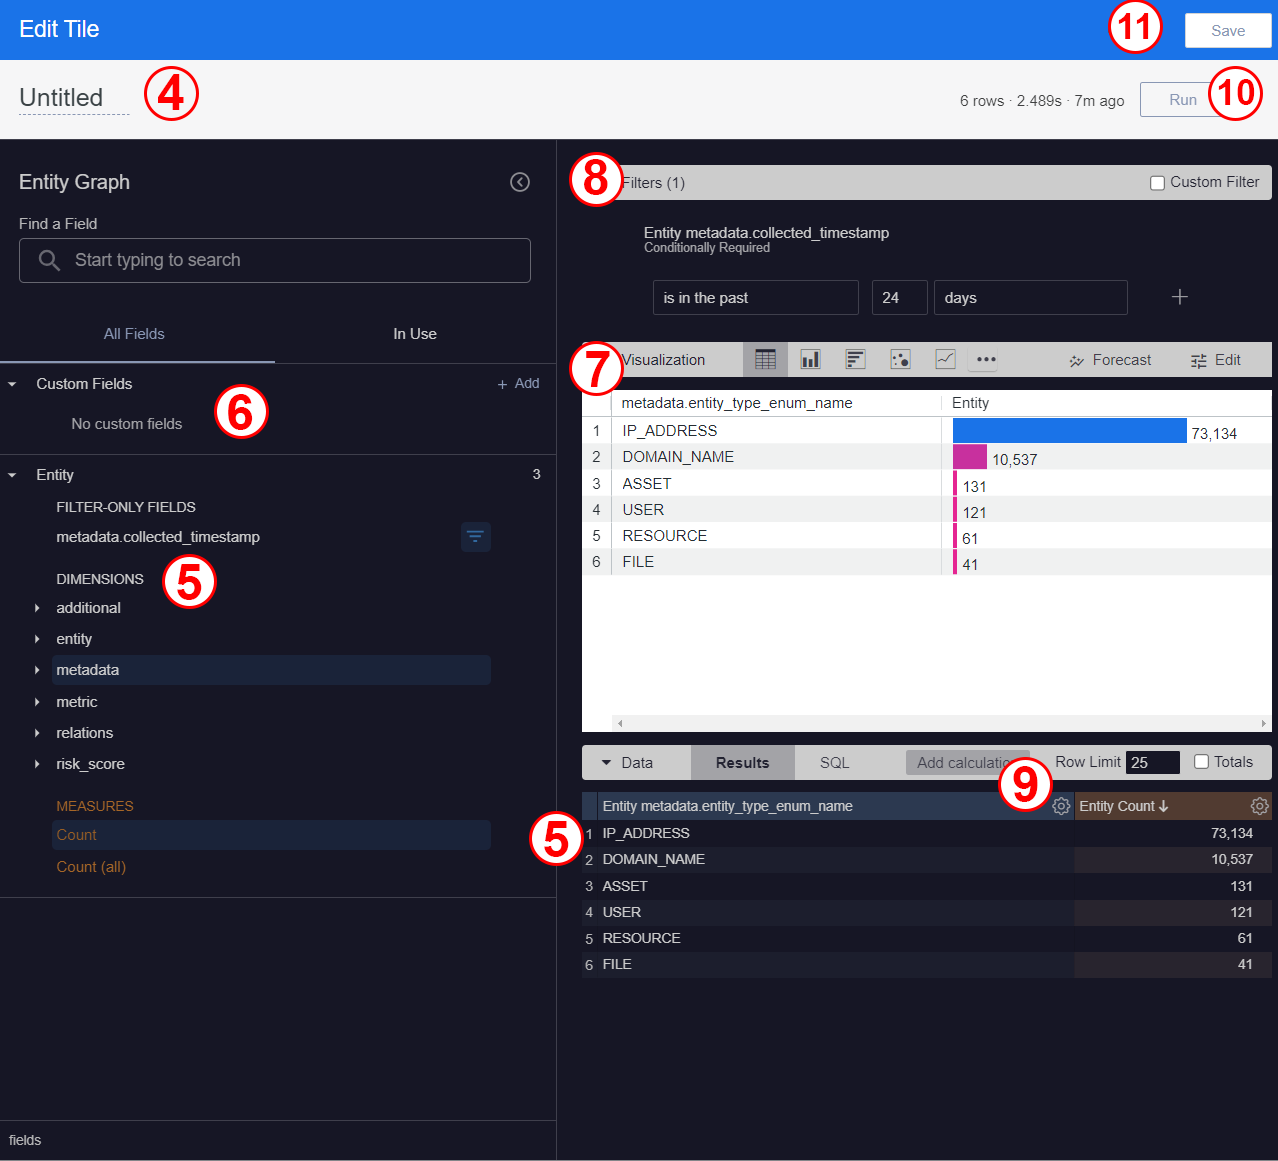Switch visualization to the table chart type

765,359
